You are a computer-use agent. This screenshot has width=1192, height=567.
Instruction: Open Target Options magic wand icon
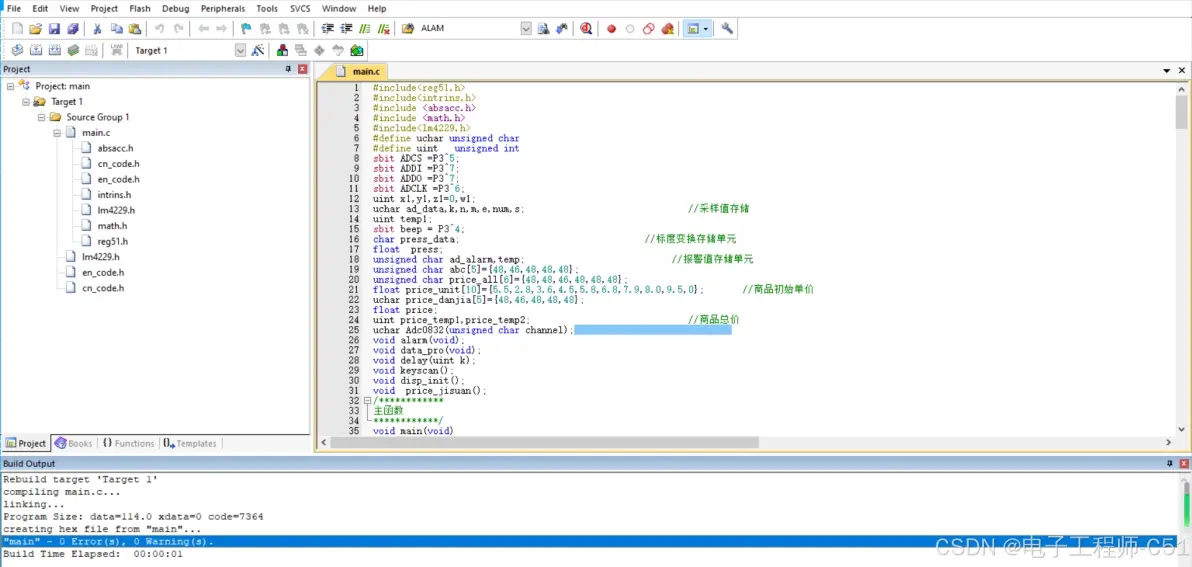[x=258, y=50]
